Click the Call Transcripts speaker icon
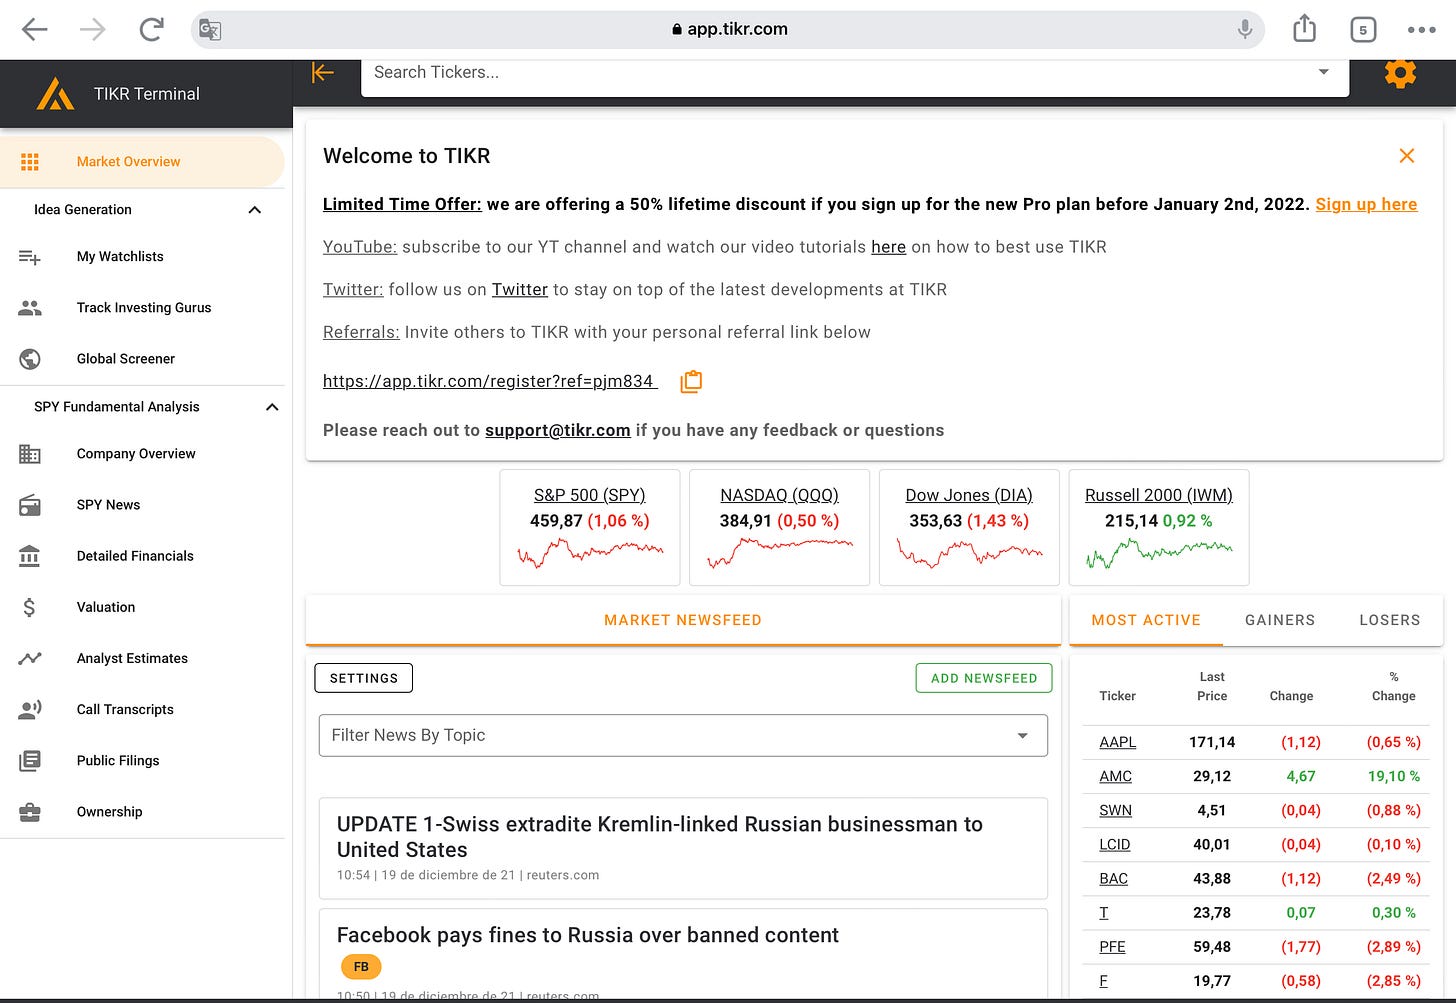 pos(30,710)
